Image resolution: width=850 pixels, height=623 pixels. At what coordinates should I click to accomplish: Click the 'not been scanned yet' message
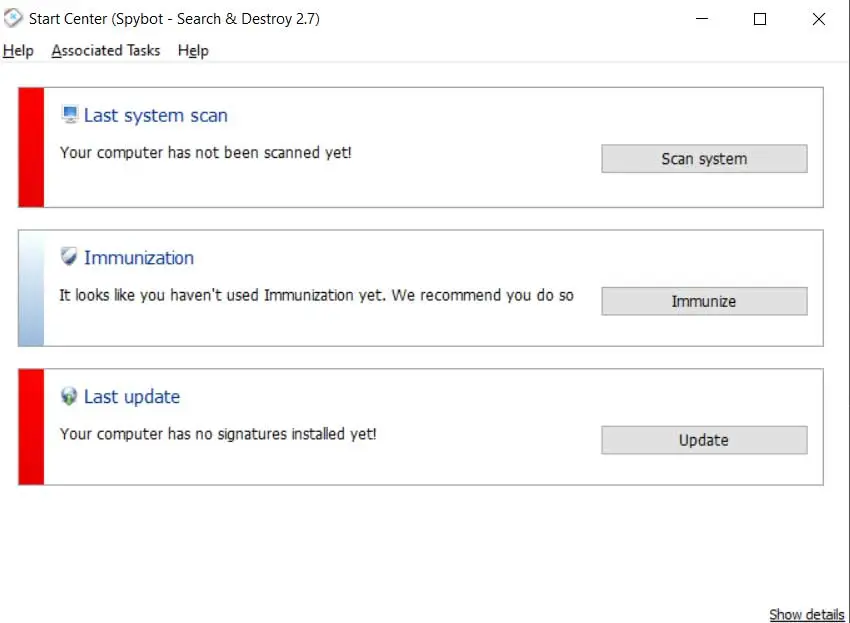point(205,153)
